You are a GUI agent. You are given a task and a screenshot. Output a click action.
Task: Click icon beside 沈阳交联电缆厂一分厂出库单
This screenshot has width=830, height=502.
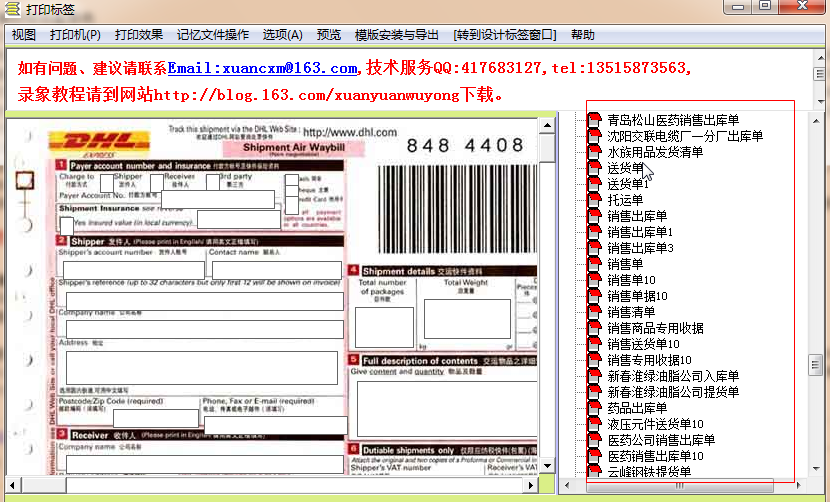(x=594, y=136)
